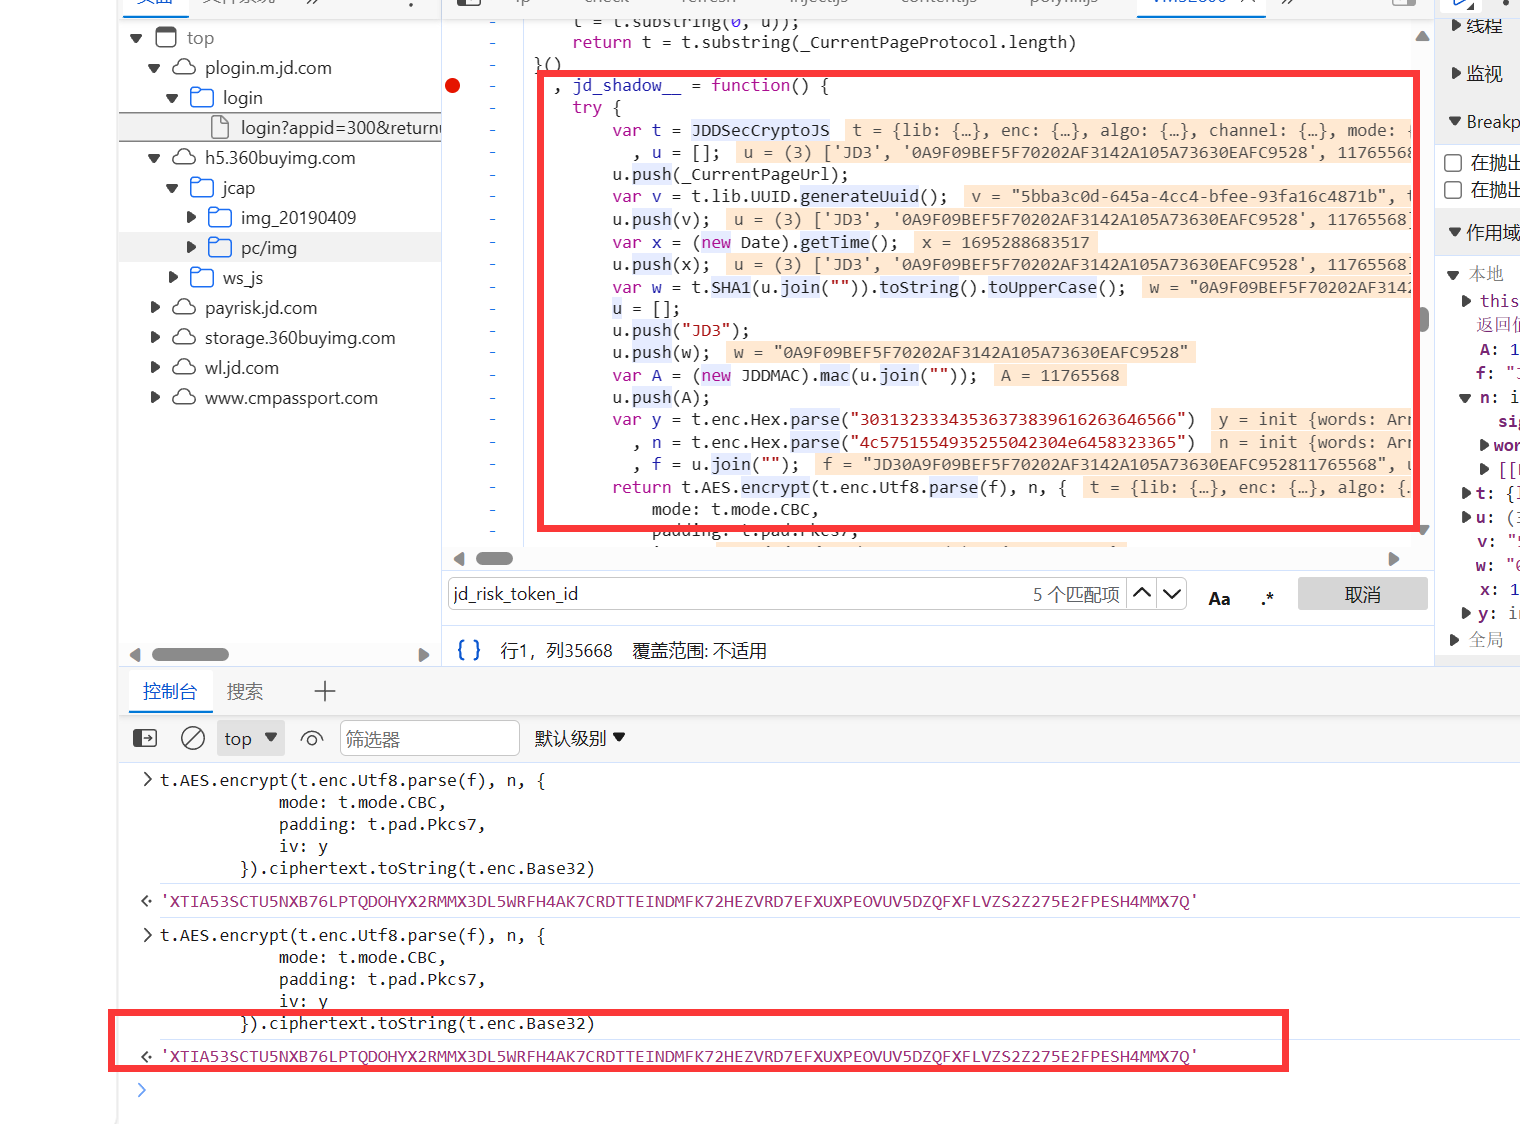The image size is (1520, 1124).
Task: Collapse the h5.360buyimg.com tree node
Action: (154, 158)
